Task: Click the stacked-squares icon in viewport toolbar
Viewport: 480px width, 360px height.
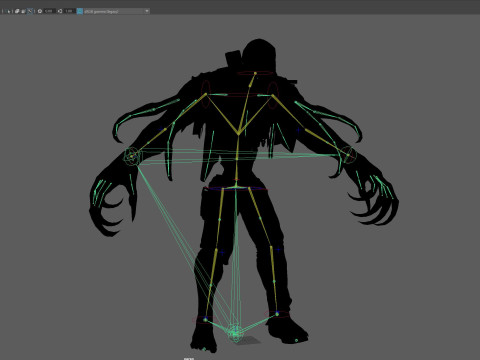Action: coord(17,11)
